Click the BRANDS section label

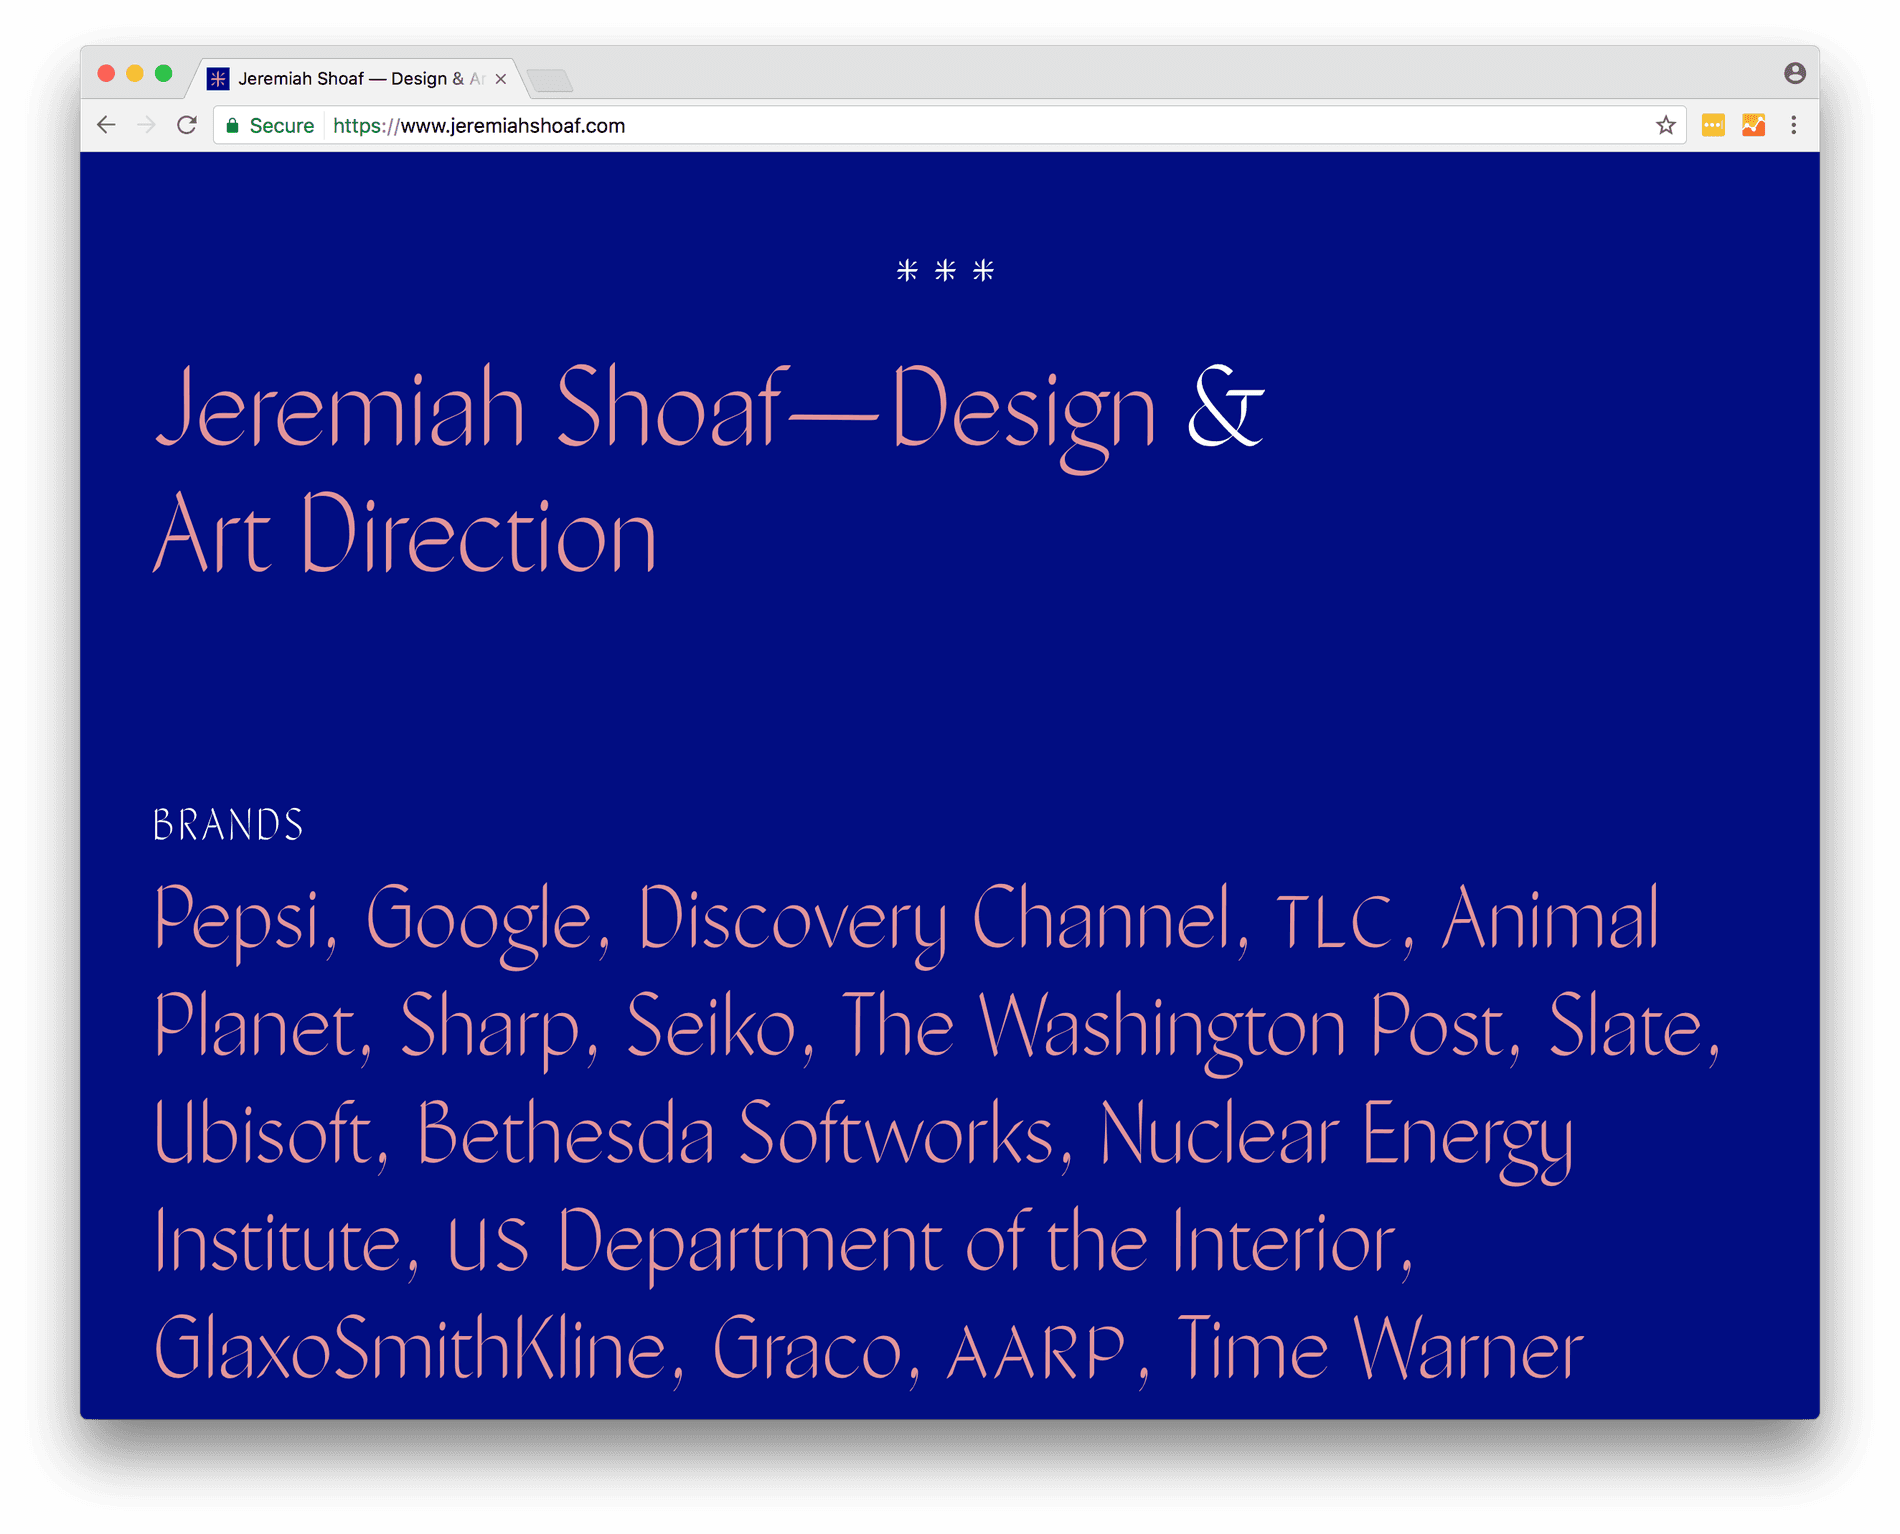coord(228,825)
